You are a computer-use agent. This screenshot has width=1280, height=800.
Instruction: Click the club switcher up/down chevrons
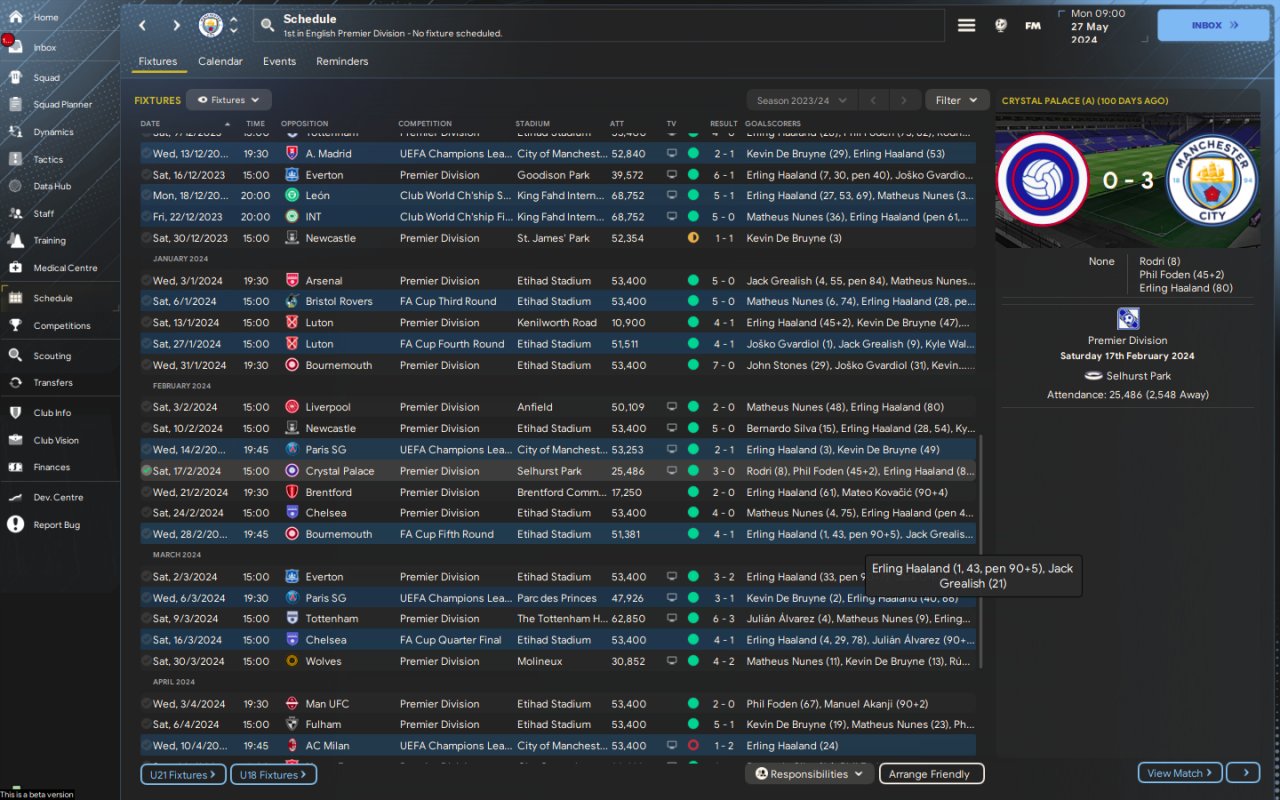pos(234,25)
